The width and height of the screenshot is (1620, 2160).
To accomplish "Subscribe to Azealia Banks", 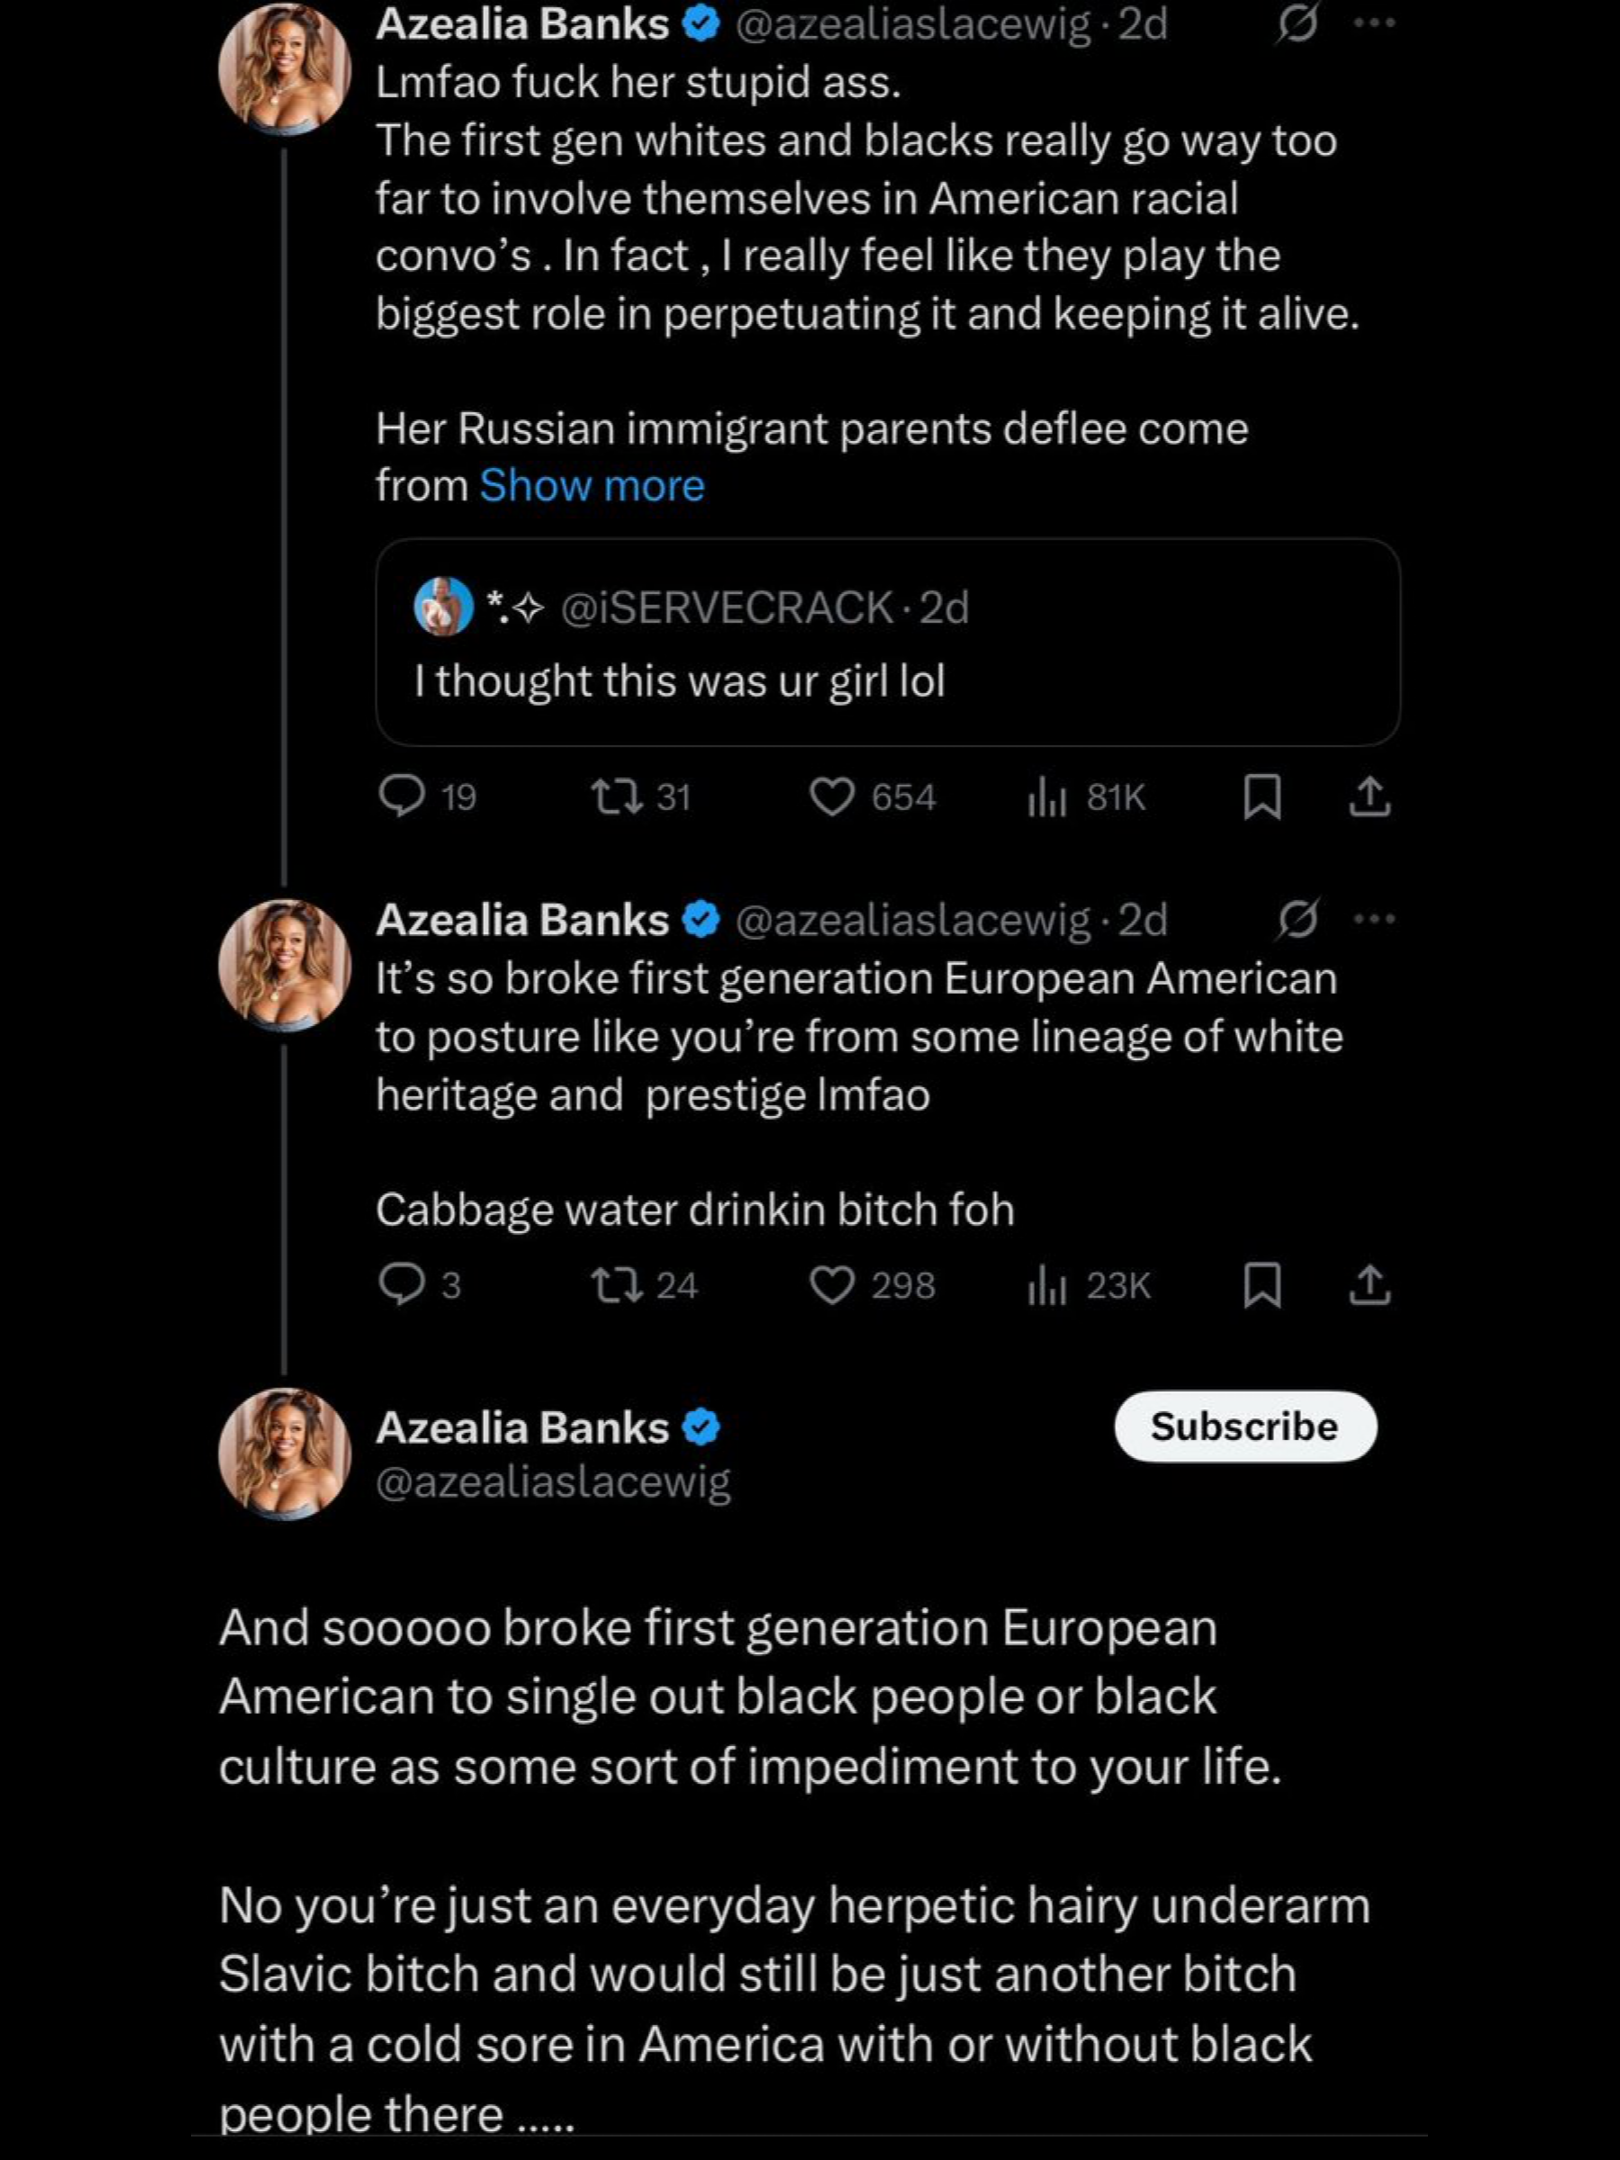I will 1245,1426.
